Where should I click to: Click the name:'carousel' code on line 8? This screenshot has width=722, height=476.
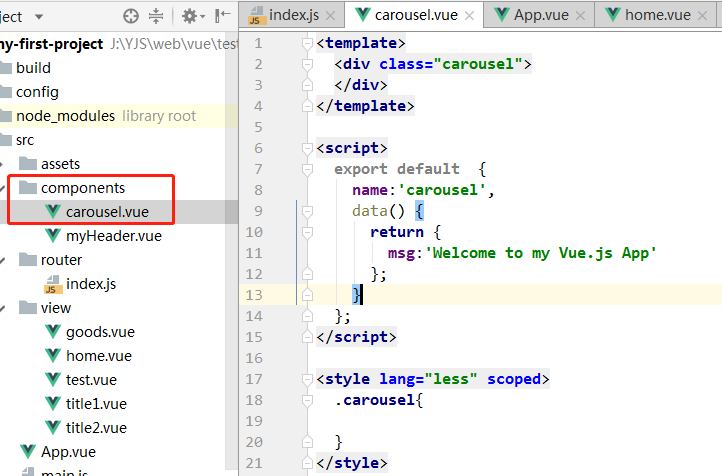[424, 190]
